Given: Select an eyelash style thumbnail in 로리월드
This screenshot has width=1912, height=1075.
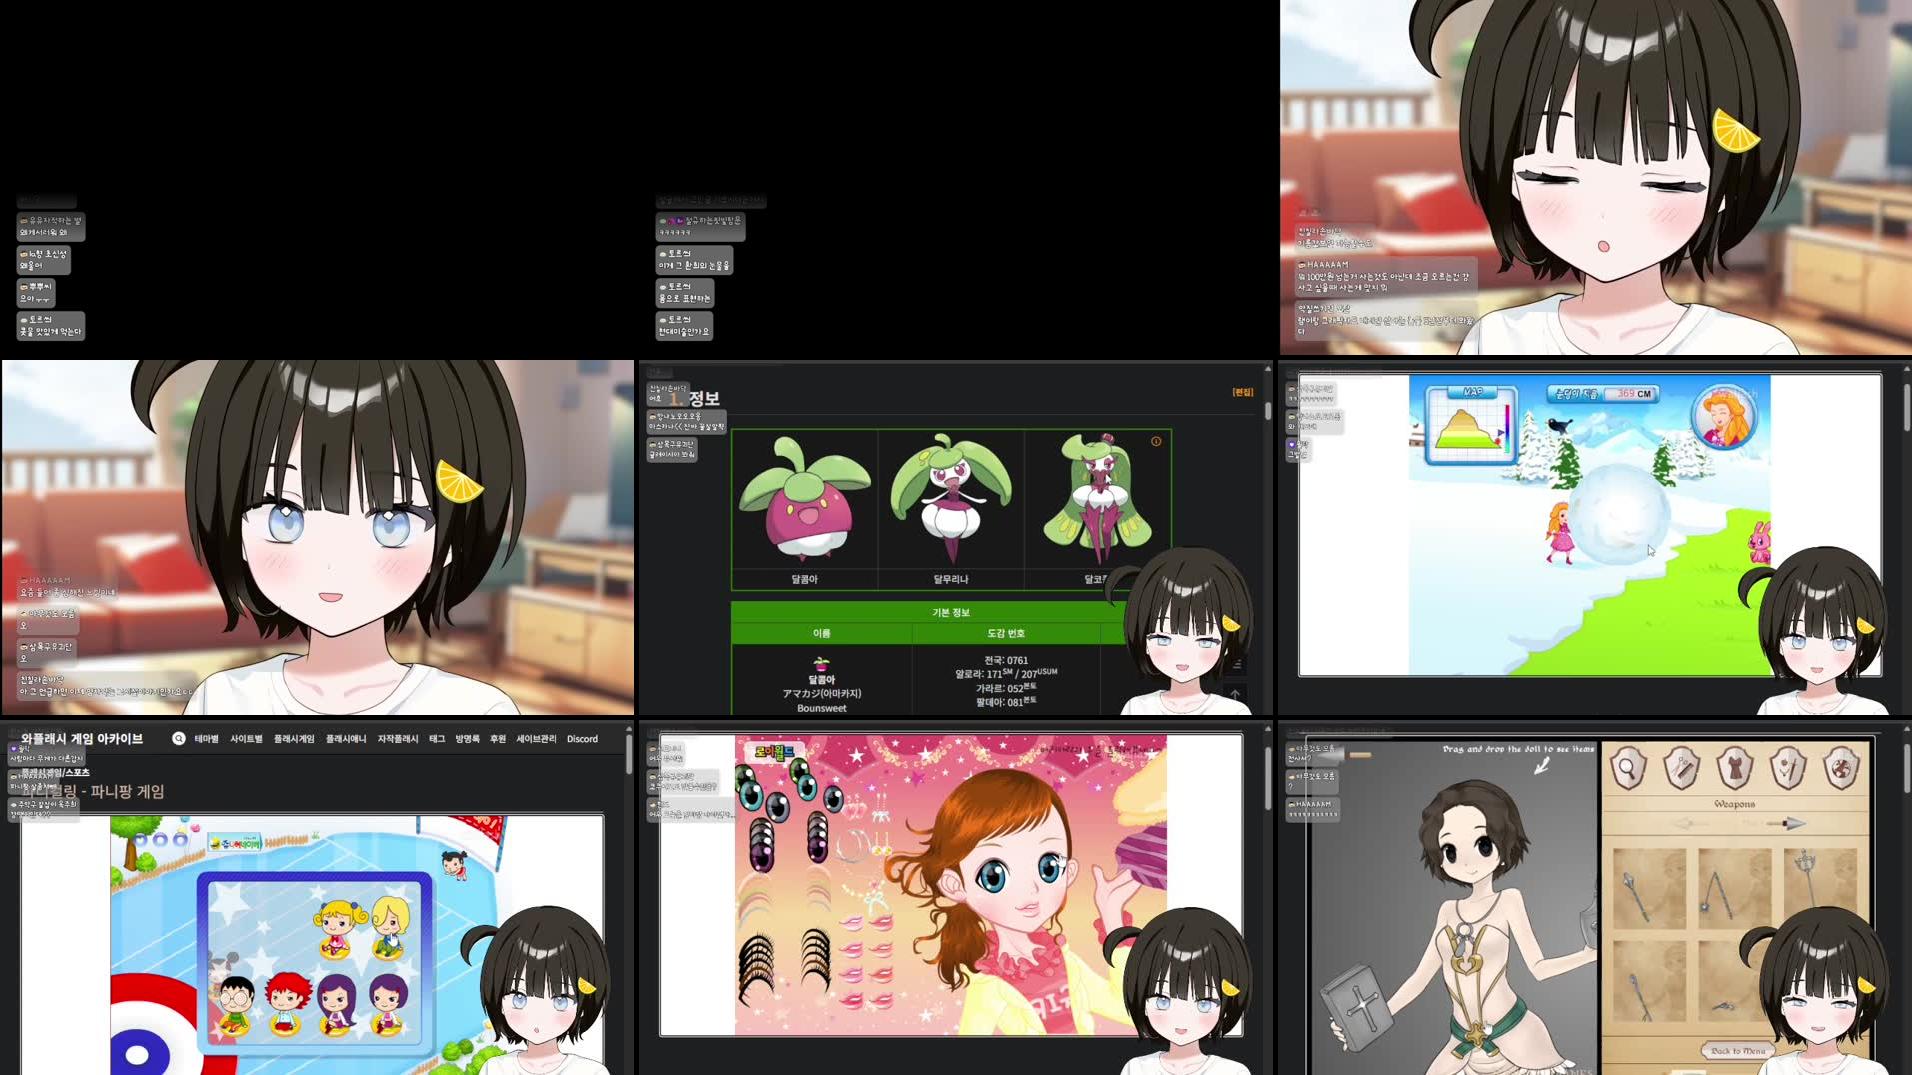Looking at the screenshot, I should click(757, 954).
